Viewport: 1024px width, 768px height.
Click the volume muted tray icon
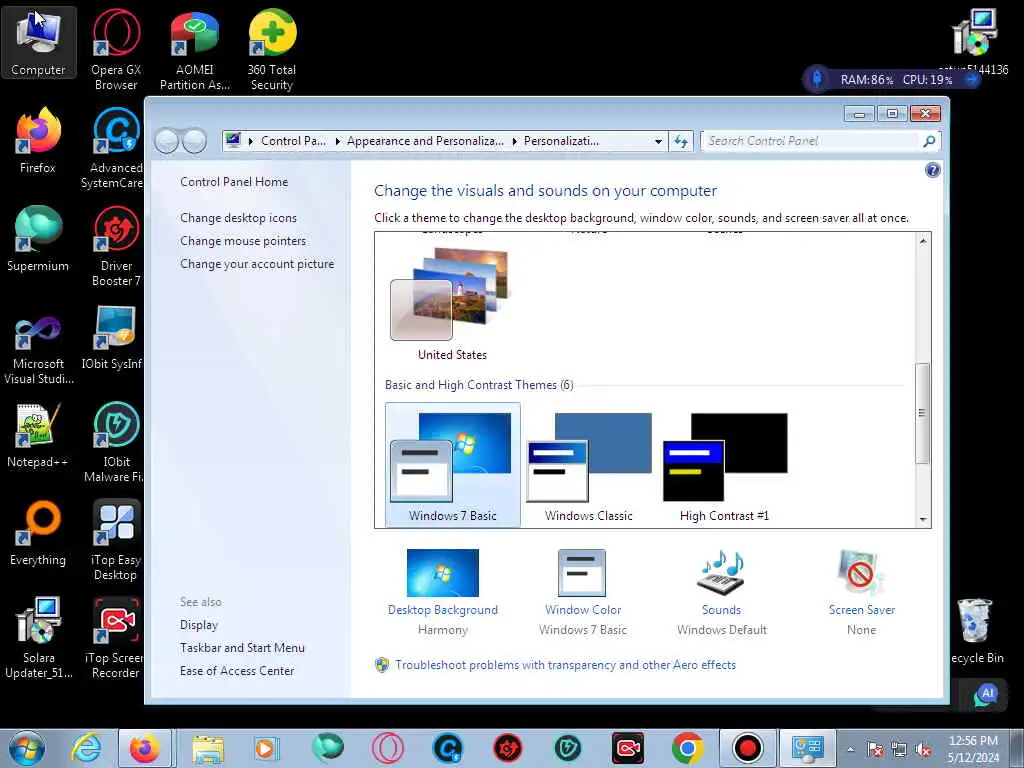[x=923, y=749]
